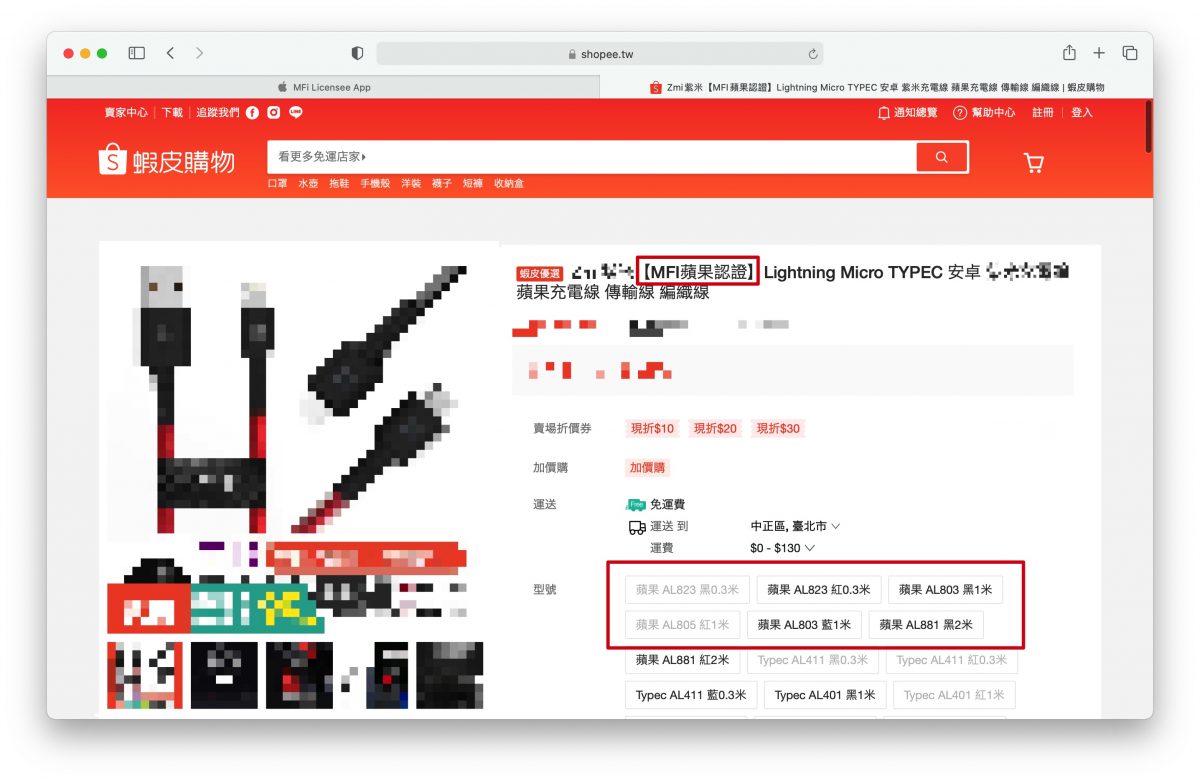Click the 襪子 suggested keyword

442,184
